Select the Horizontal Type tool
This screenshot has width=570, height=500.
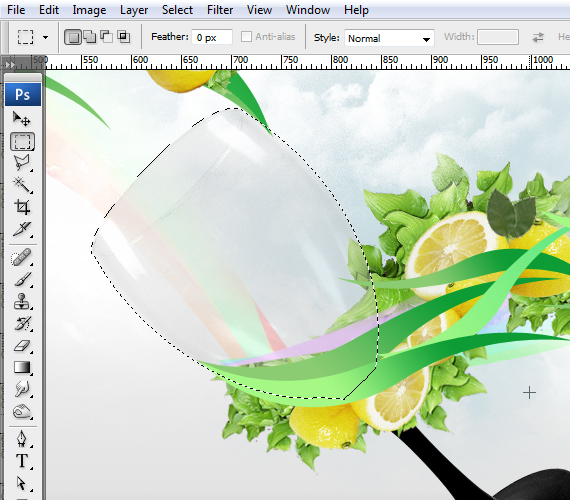pos(22,461)
